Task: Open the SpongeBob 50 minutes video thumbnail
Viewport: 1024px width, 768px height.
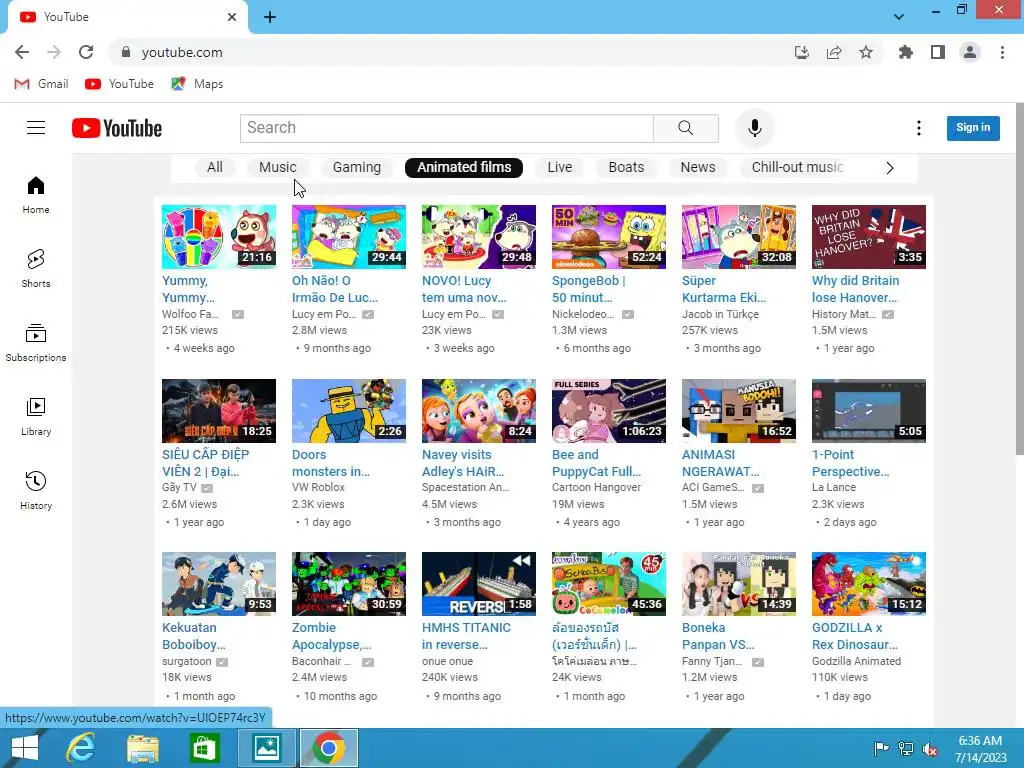Action: pos(609,237)
